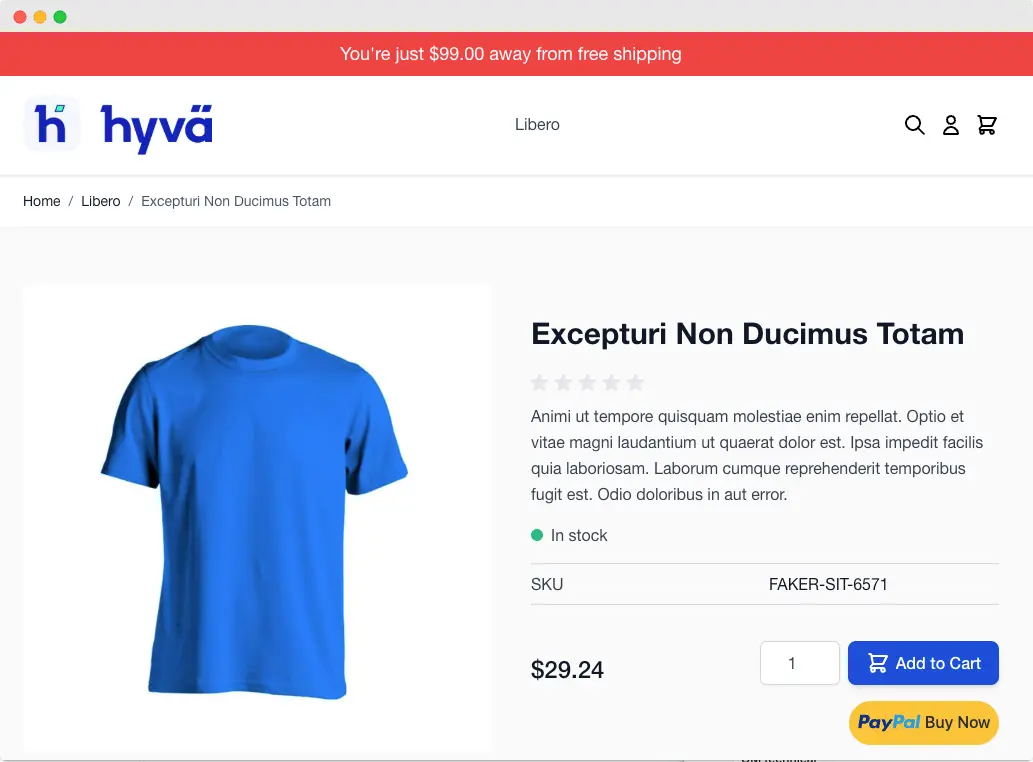Screen dimensions: 1033x762
Task: Click the SKU value FAKER-SIT-6571
Action: (828, 584)
